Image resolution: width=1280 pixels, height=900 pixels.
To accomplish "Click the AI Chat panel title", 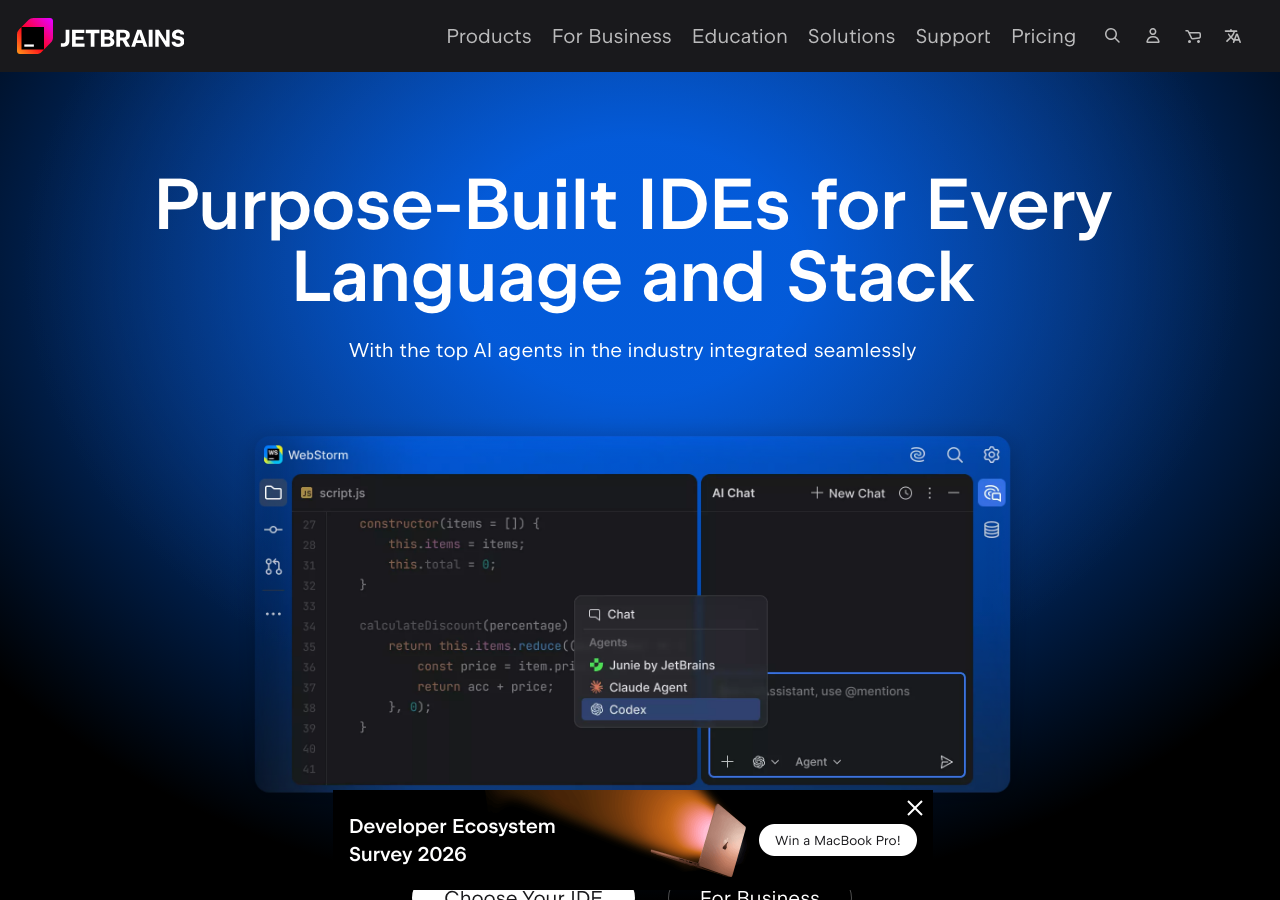I will (733, 493).
